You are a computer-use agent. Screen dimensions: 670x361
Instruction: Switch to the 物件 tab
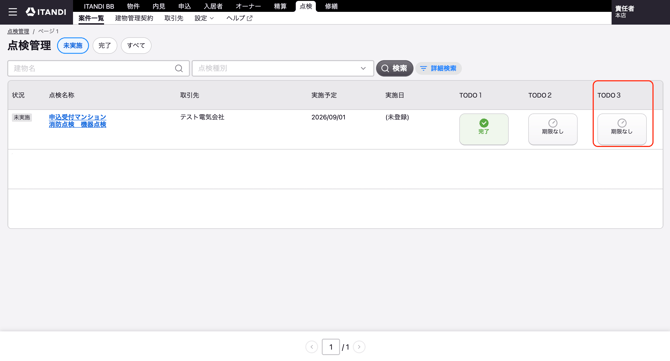133,6
